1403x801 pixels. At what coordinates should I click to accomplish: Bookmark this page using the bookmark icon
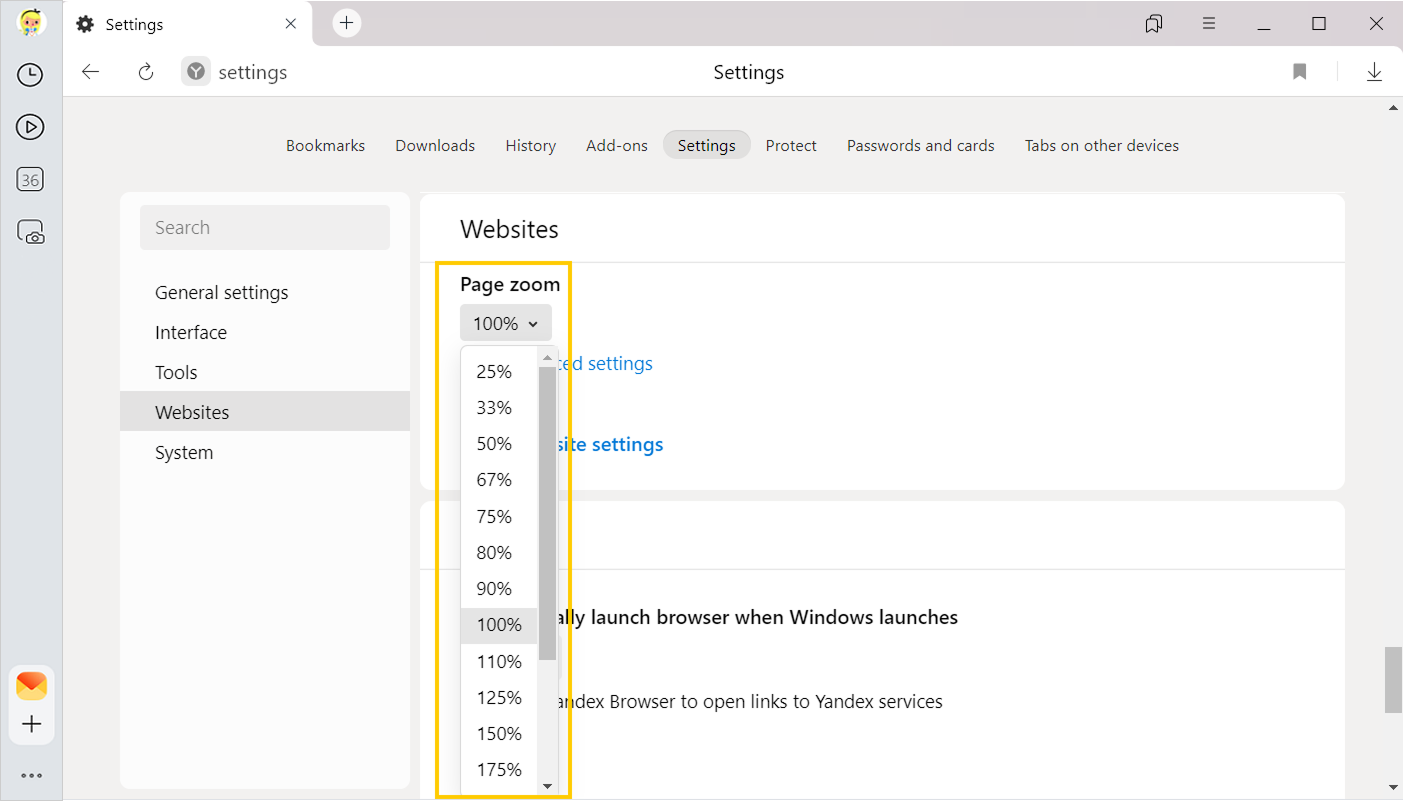point(1299,72)
